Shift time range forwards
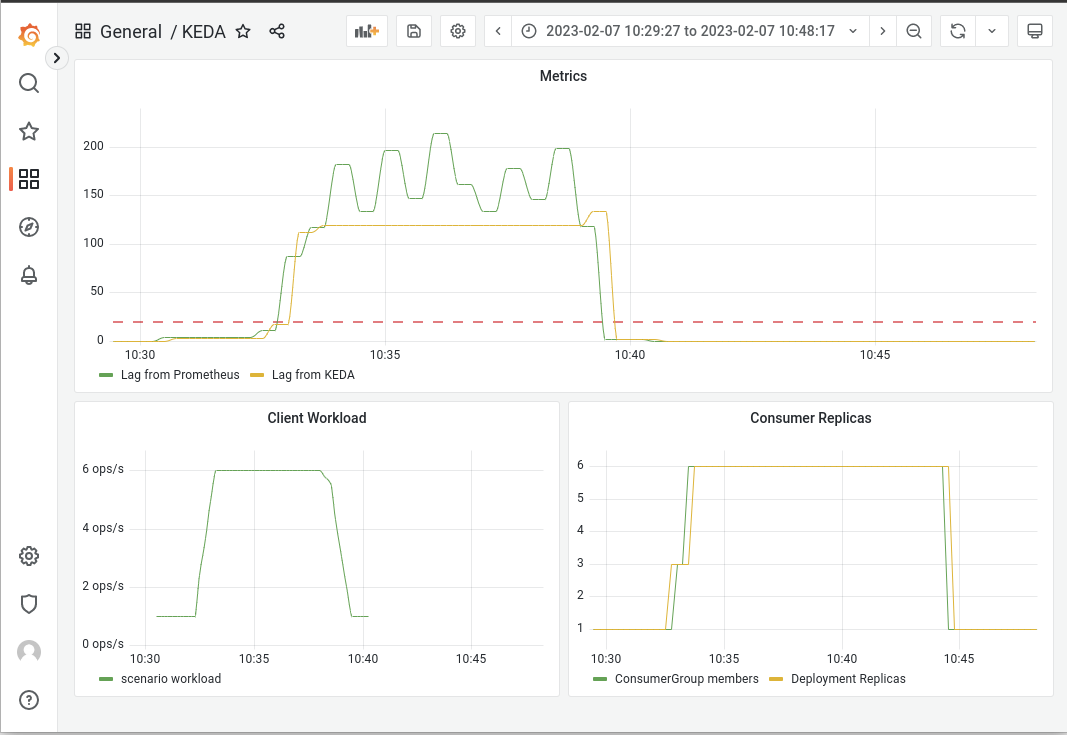1067x735 pixels. [x=883, y=31]
